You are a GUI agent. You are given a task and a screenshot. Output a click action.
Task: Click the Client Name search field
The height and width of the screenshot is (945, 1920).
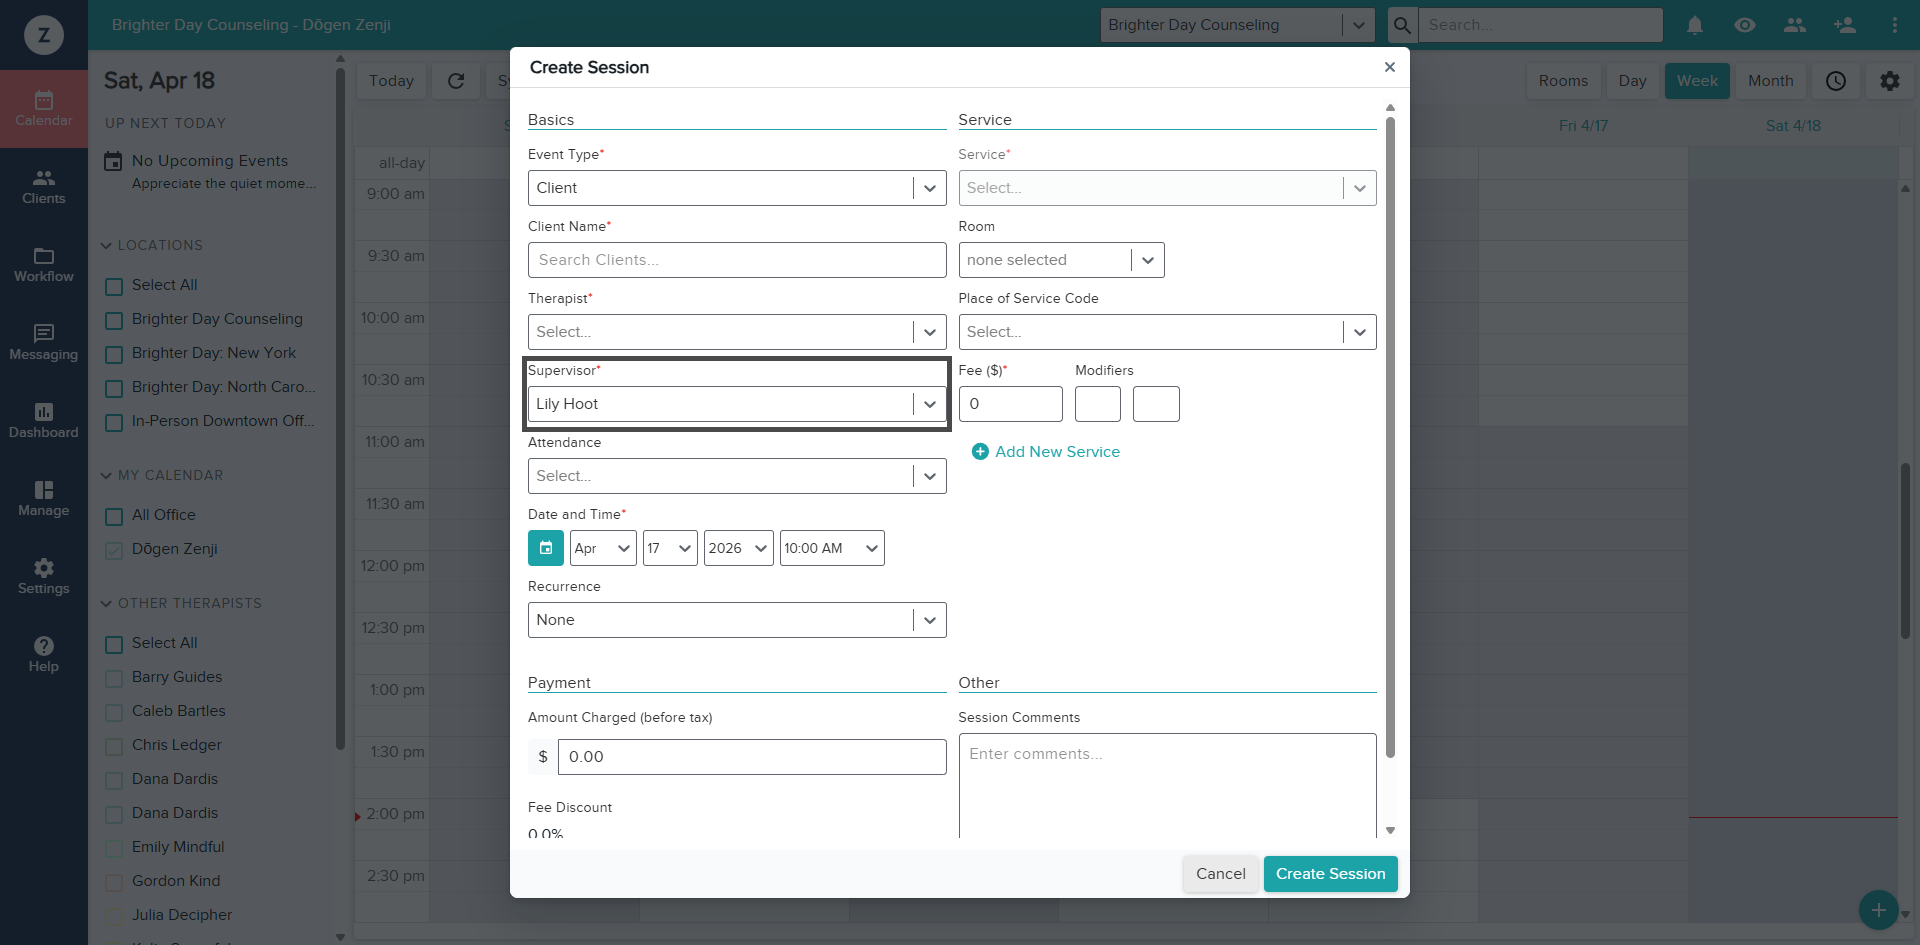click(737, 260)
